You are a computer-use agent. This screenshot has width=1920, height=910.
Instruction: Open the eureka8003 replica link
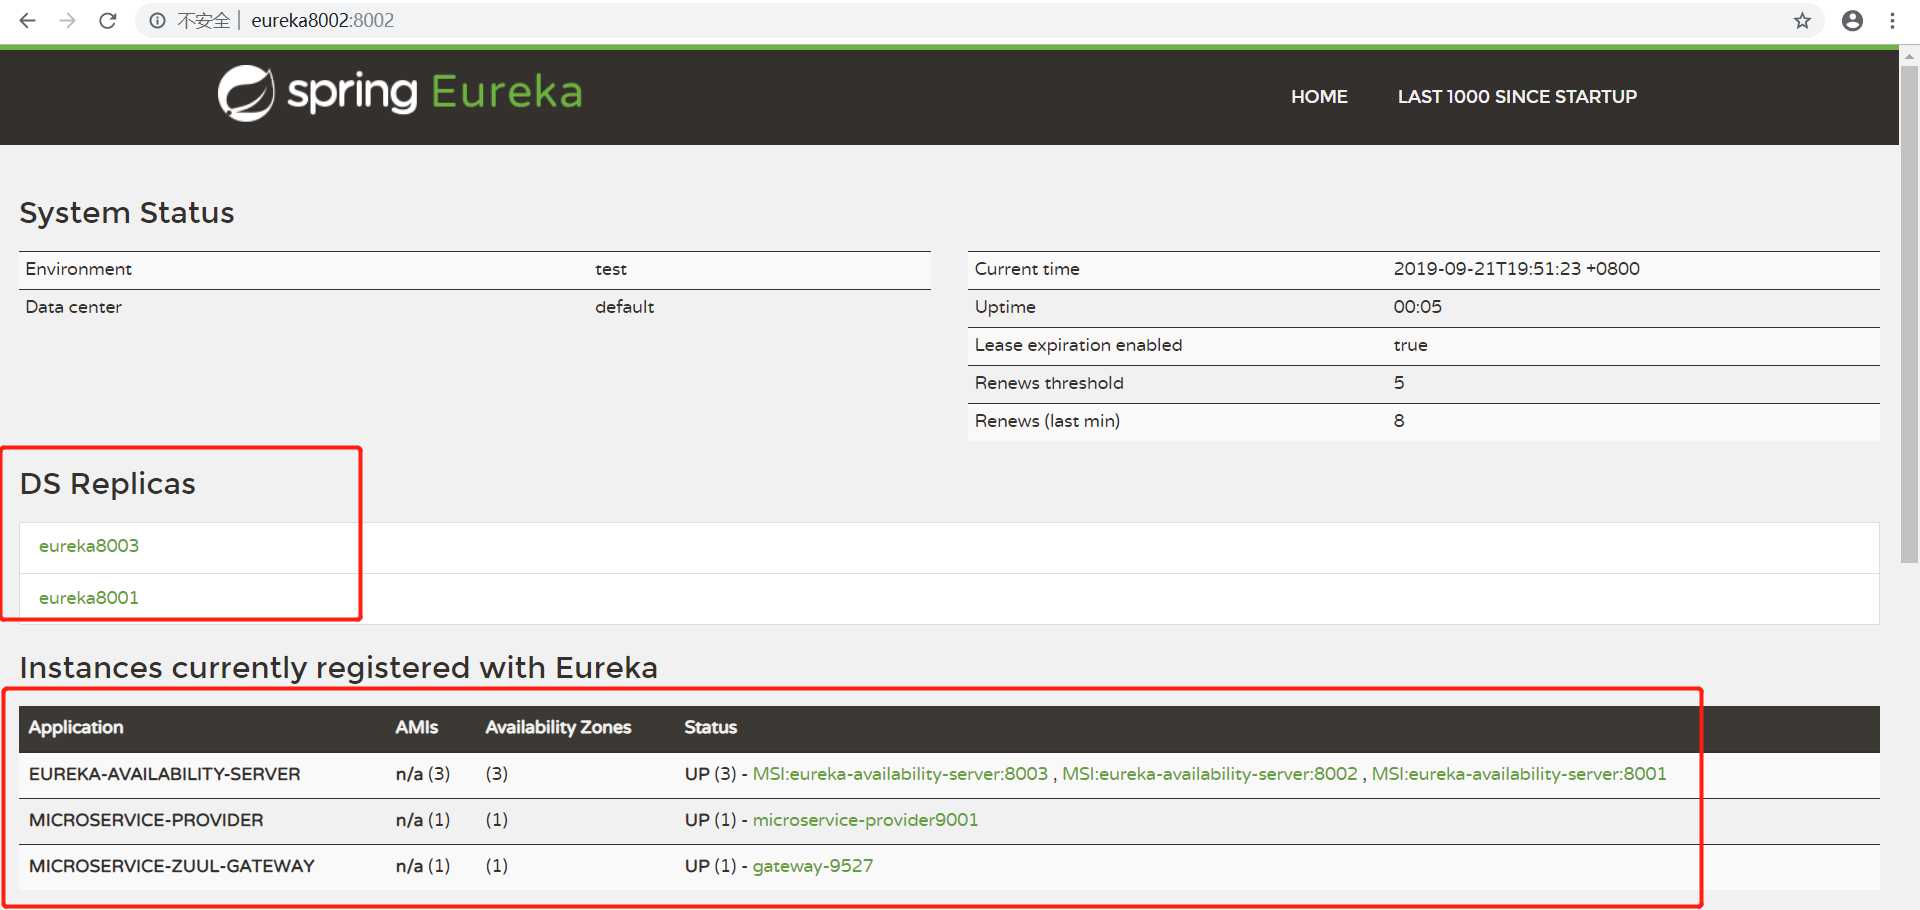pyautogui.click(x=89, y=546)
